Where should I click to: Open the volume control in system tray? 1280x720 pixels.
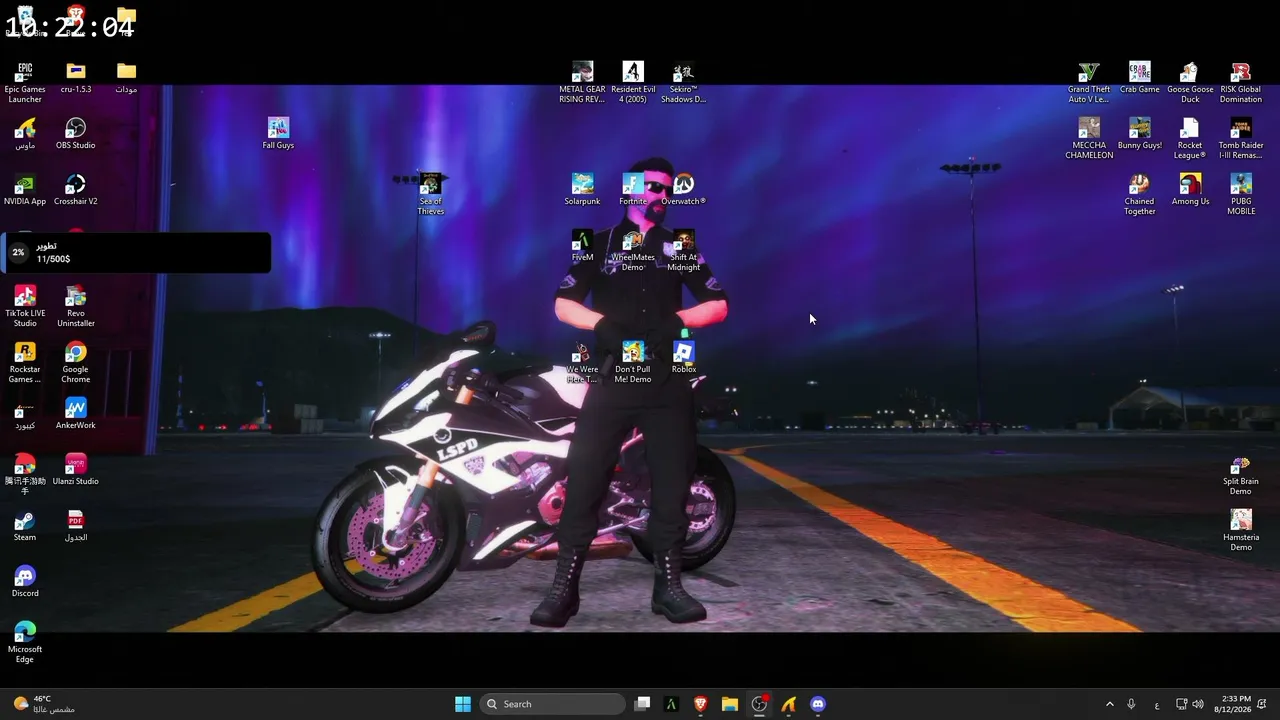click(1198, 704)
